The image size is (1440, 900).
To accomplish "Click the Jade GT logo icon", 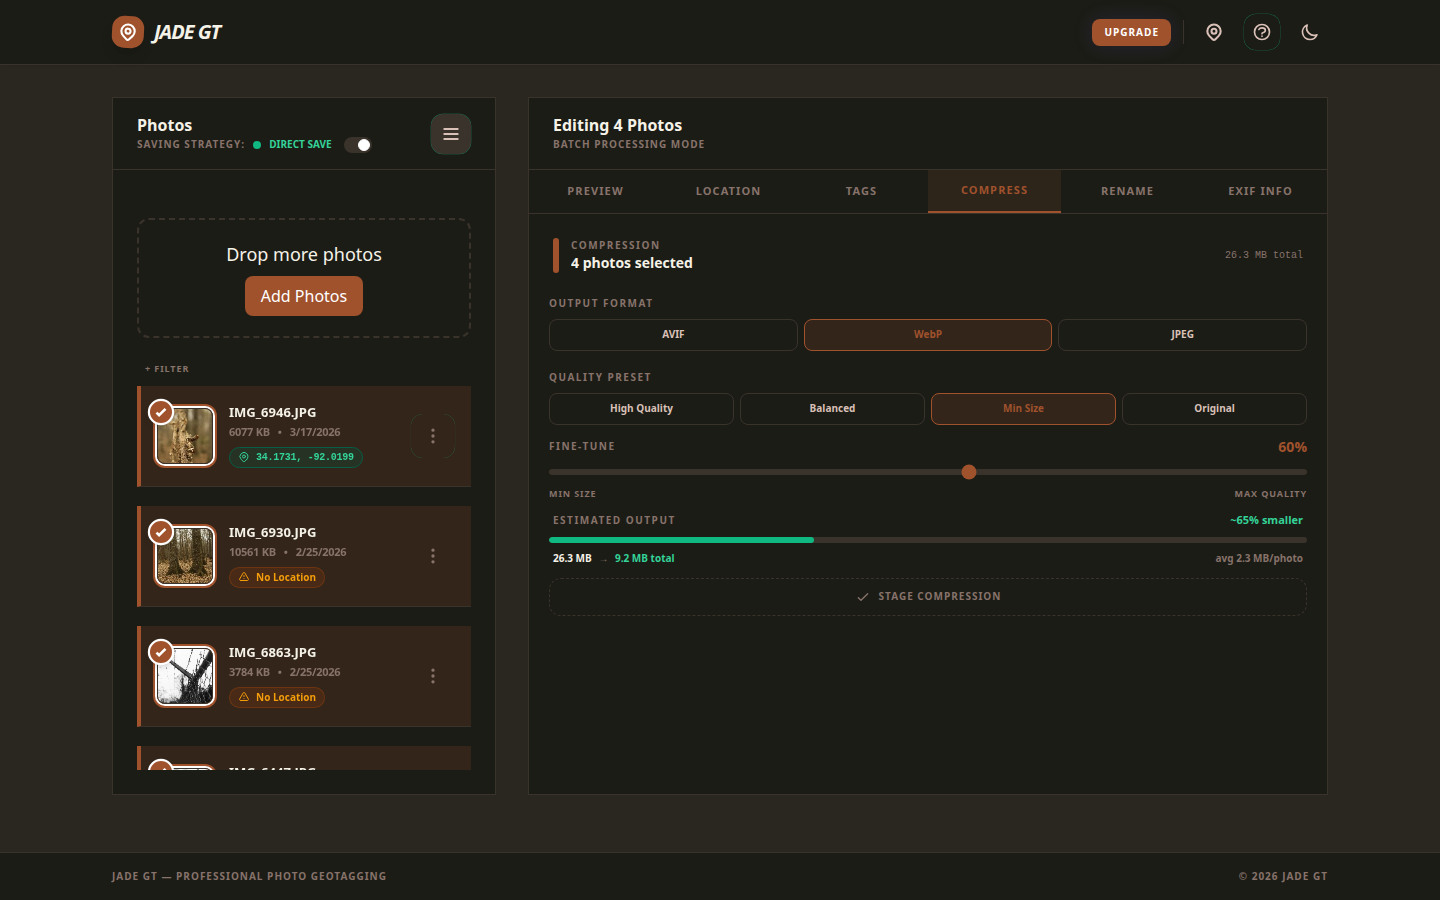I will click(x=128, y=32).
